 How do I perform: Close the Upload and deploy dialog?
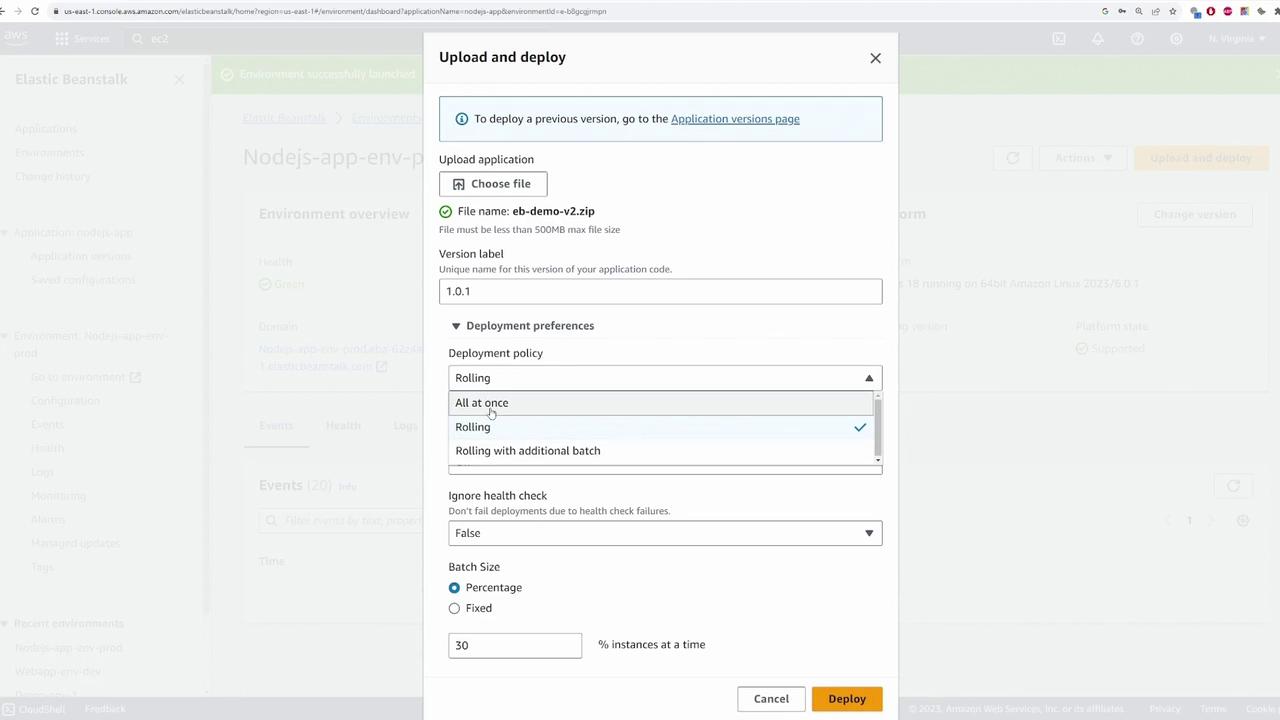(x=875, y=58)
